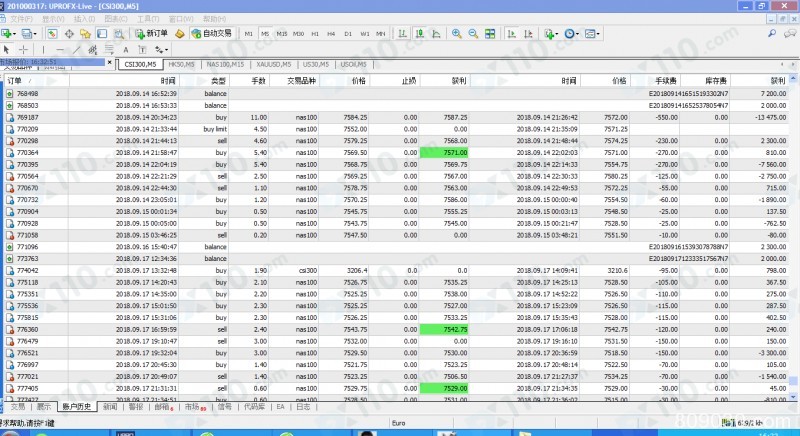This screenshot has width=800, height=436.
Task: Switch chart to line chart icon
Action: (x=436, y=34)
